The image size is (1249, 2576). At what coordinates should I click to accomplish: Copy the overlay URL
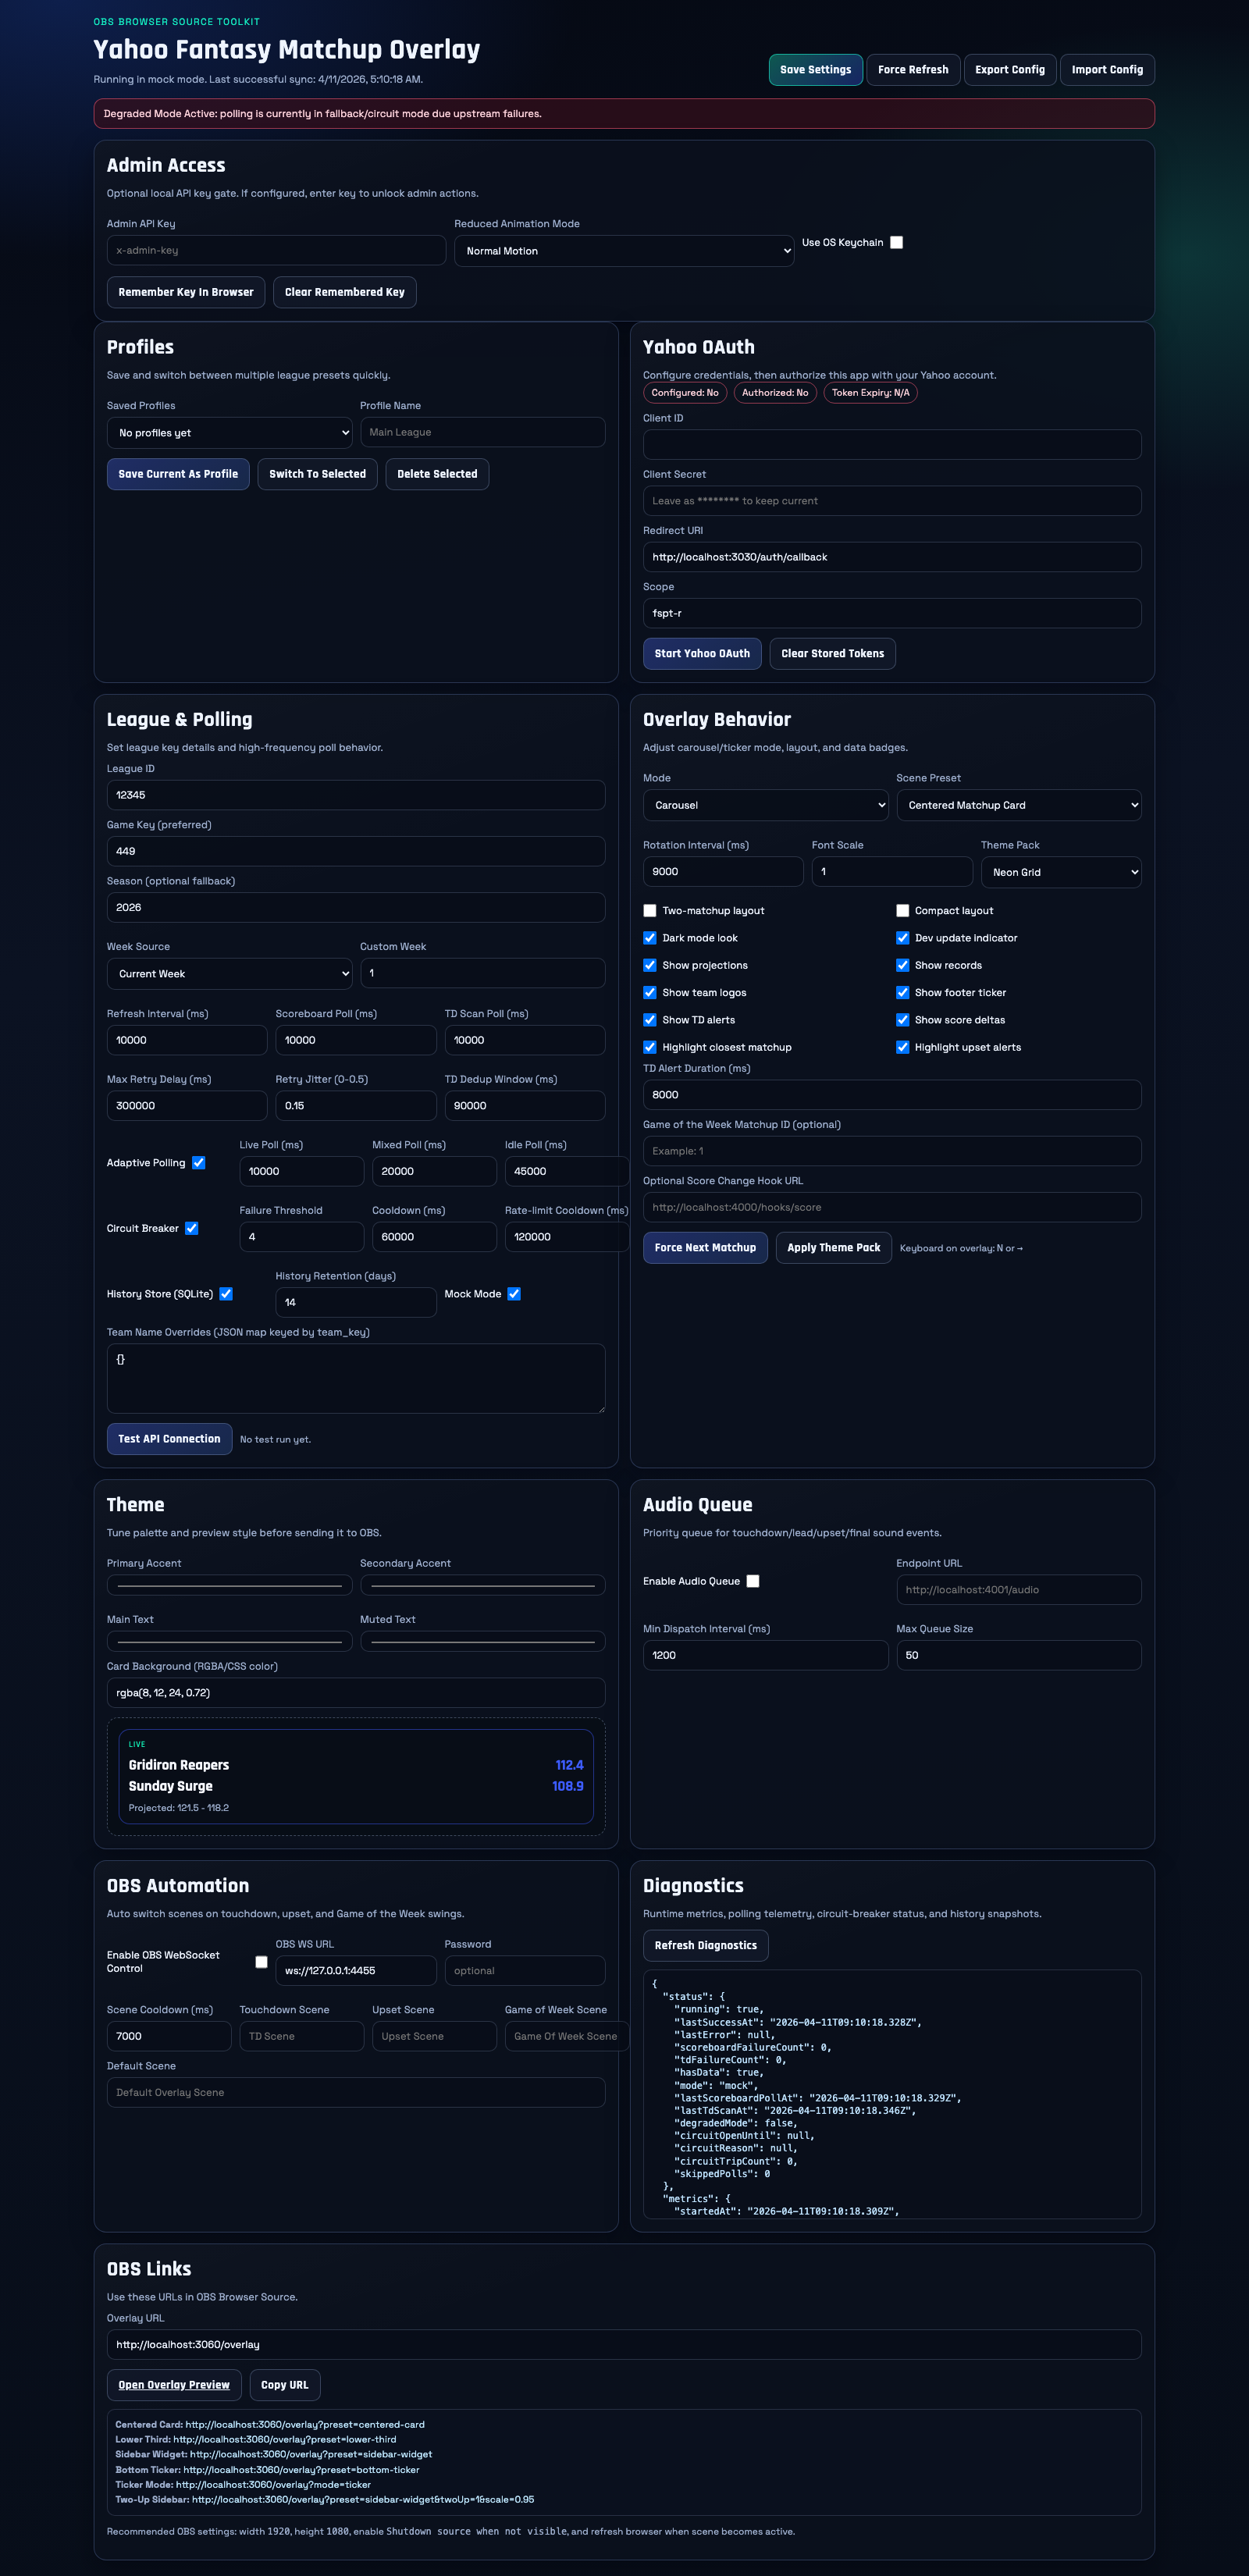(x=284, y=2385)
